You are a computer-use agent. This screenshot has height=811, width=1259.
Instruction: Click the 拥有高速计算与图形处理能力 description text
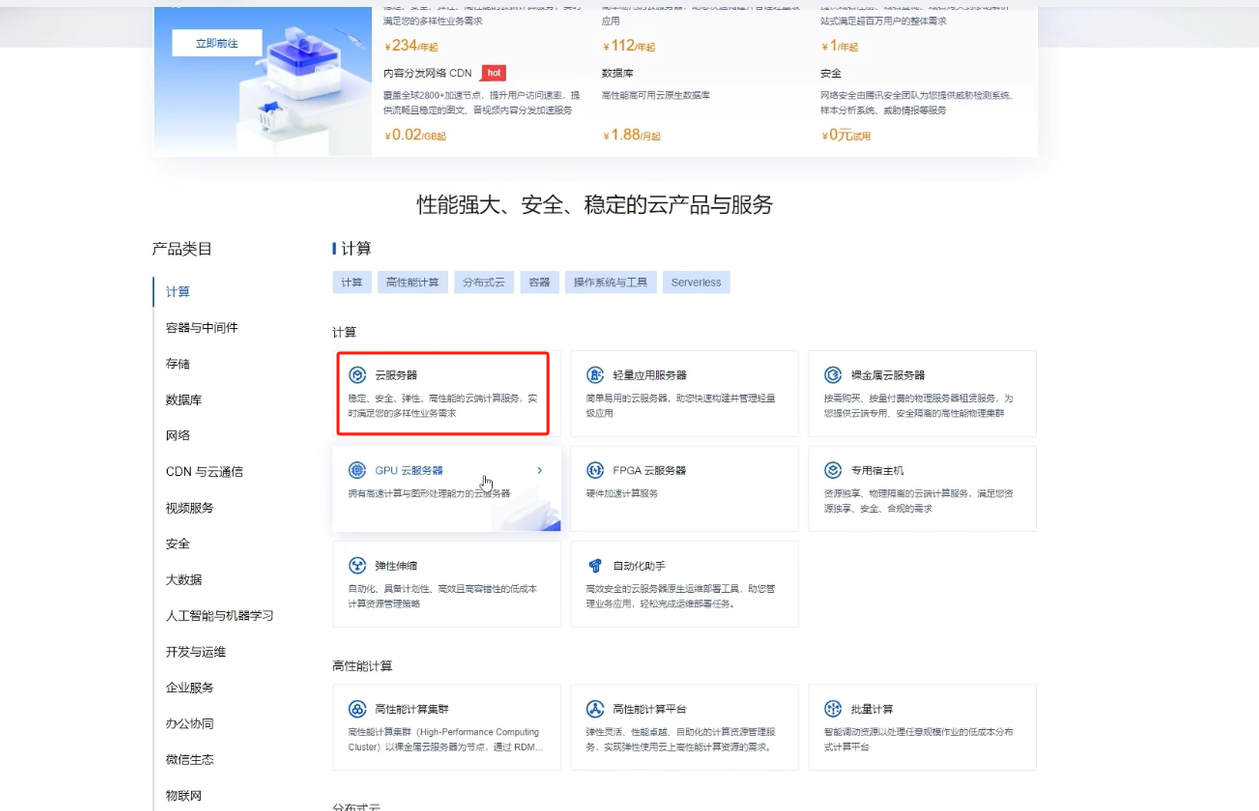point(429,494)
